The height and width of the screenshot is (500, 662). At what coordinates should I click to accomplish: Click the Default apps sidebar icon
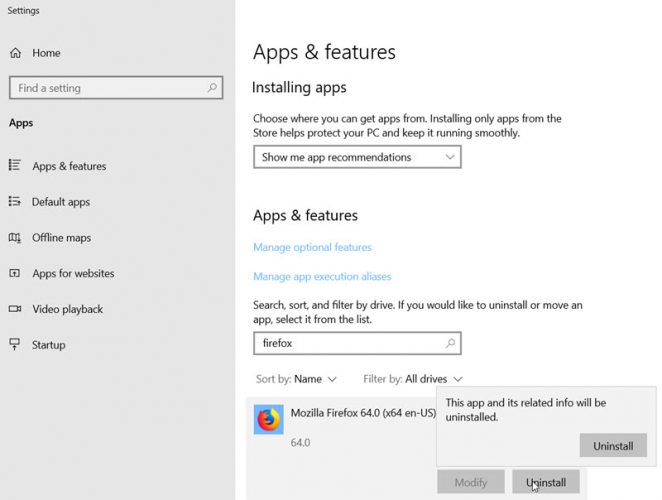15,201
